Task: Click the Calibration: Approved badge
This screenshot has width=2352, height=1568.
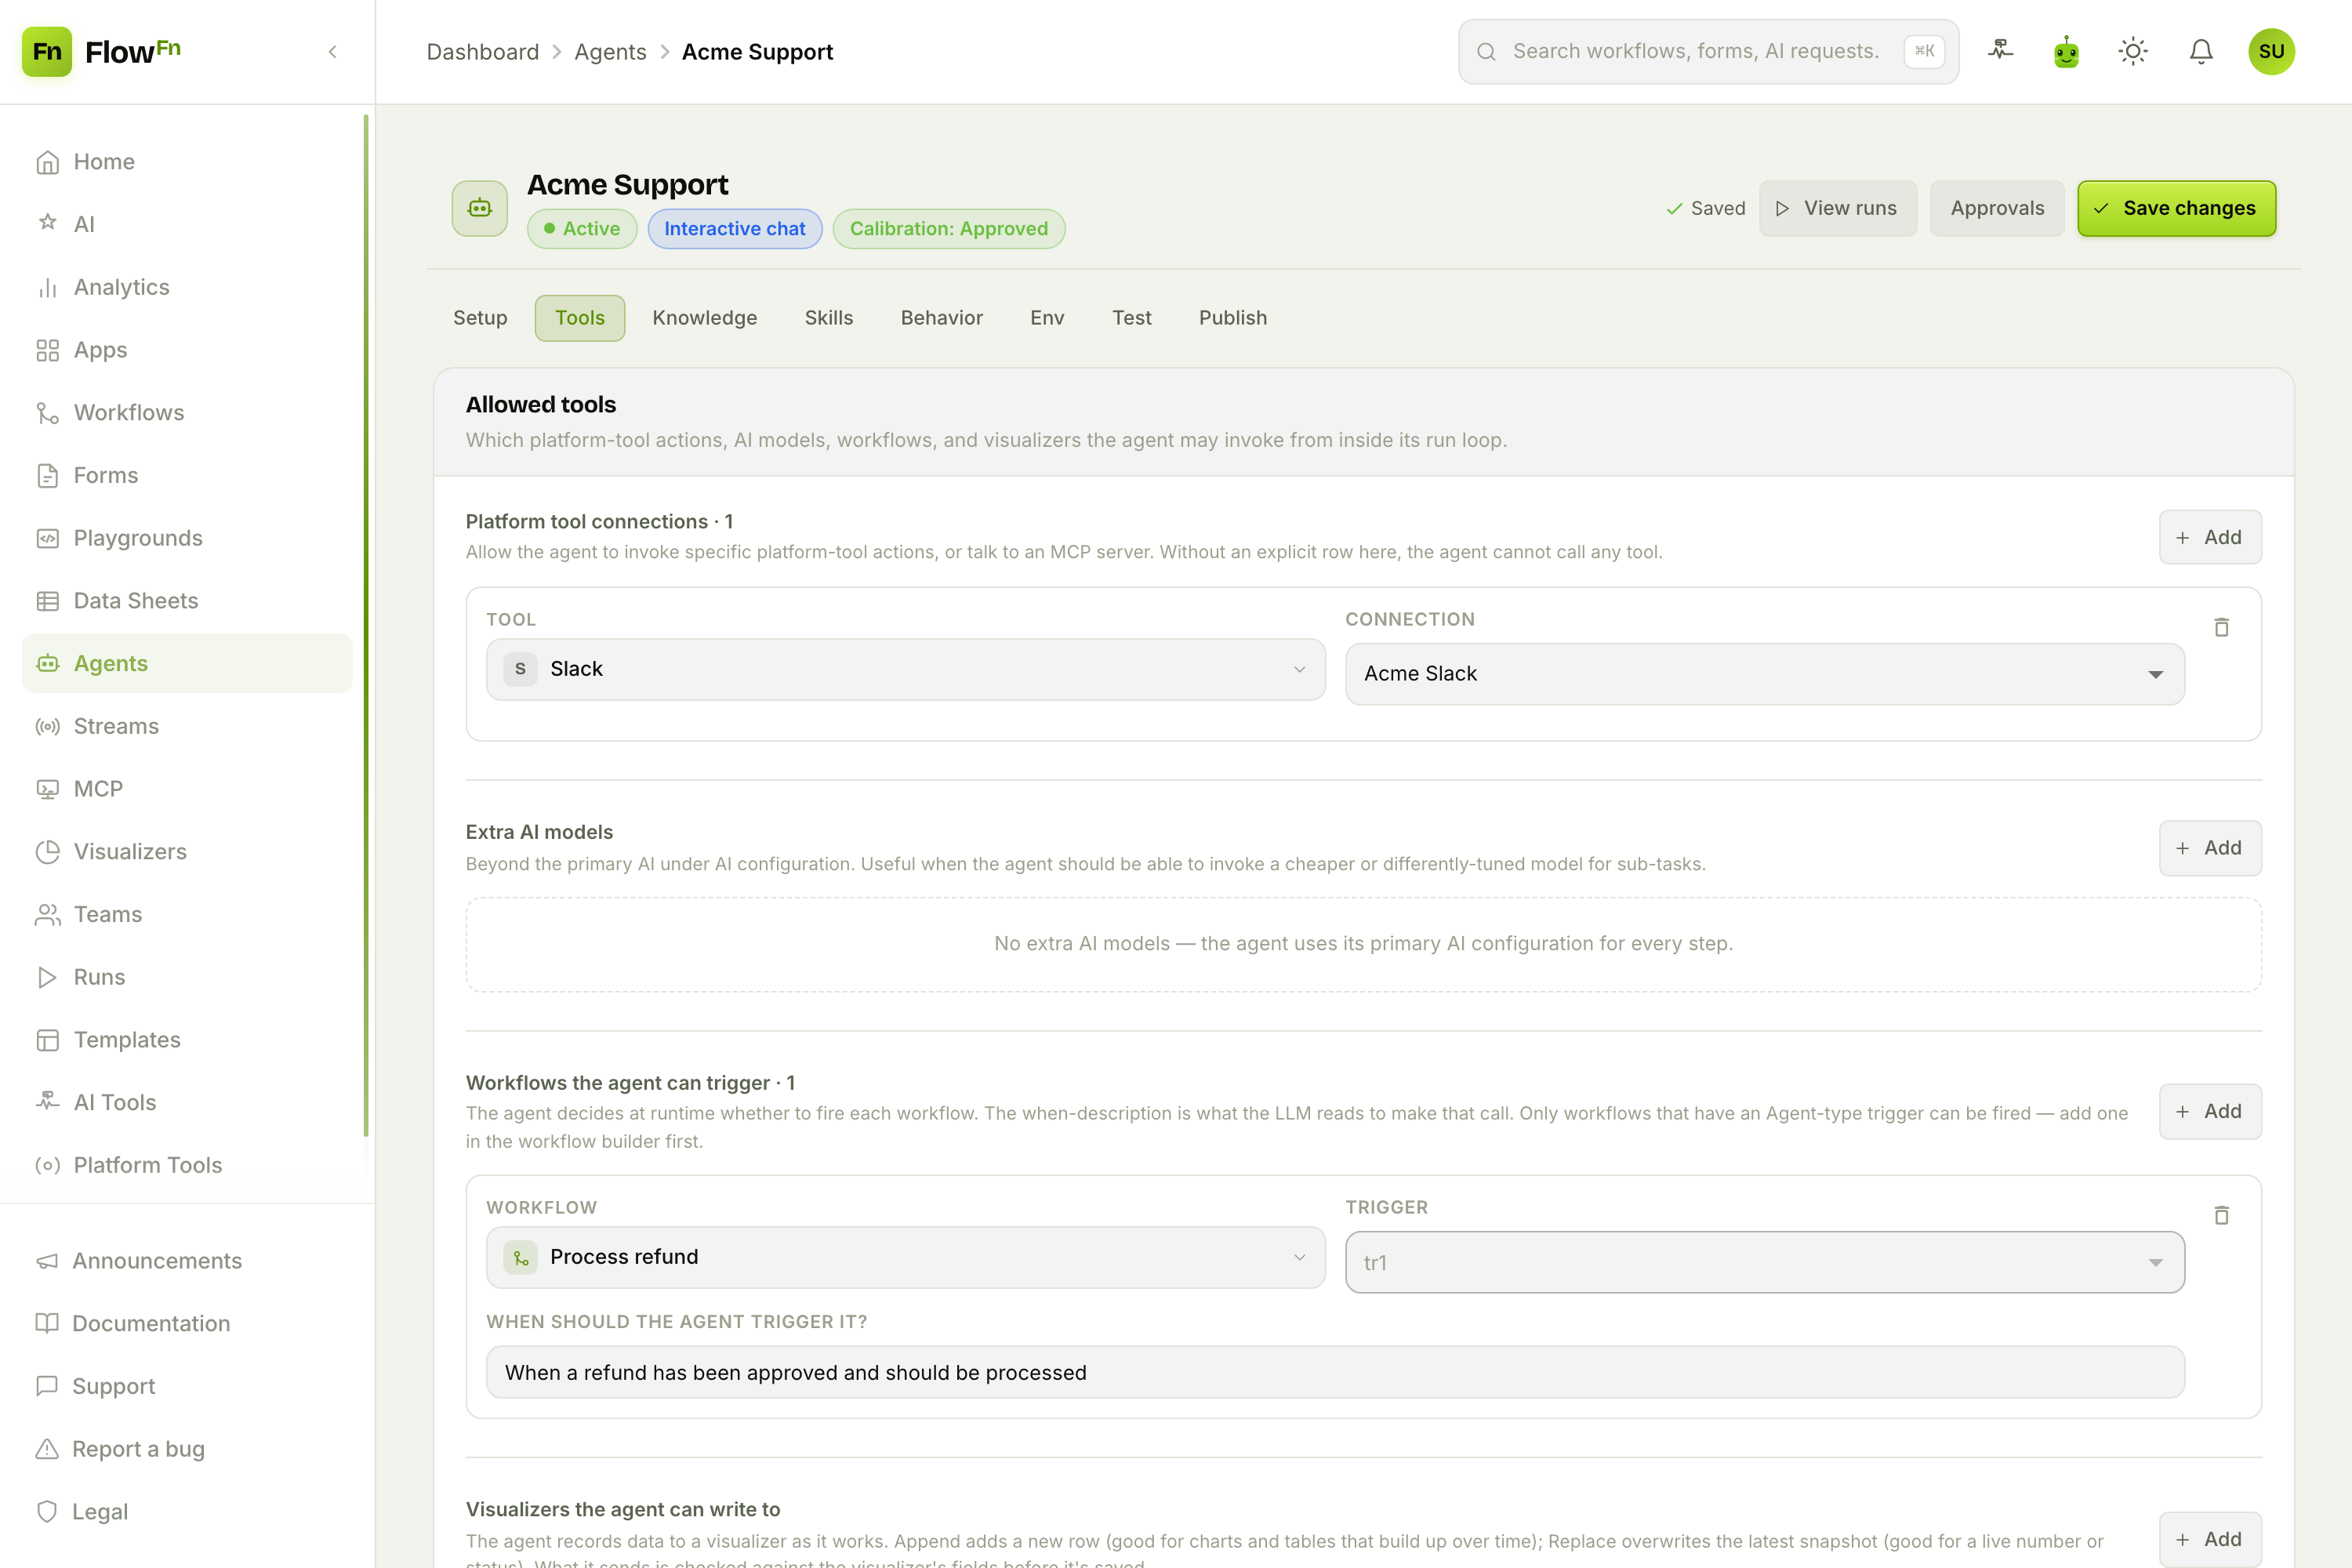Action: pyautogui.click(x=949, y=229)
